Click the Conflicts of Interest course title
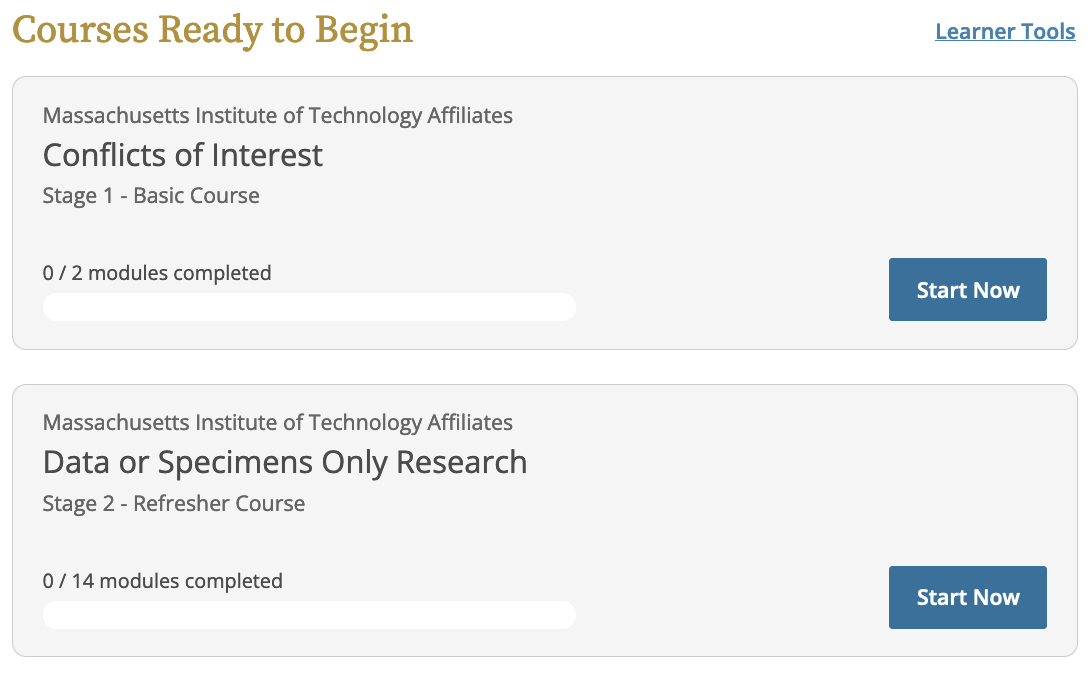Image resolution: width=1092 pixels, height=674 pixels. (x=183, y=155)
